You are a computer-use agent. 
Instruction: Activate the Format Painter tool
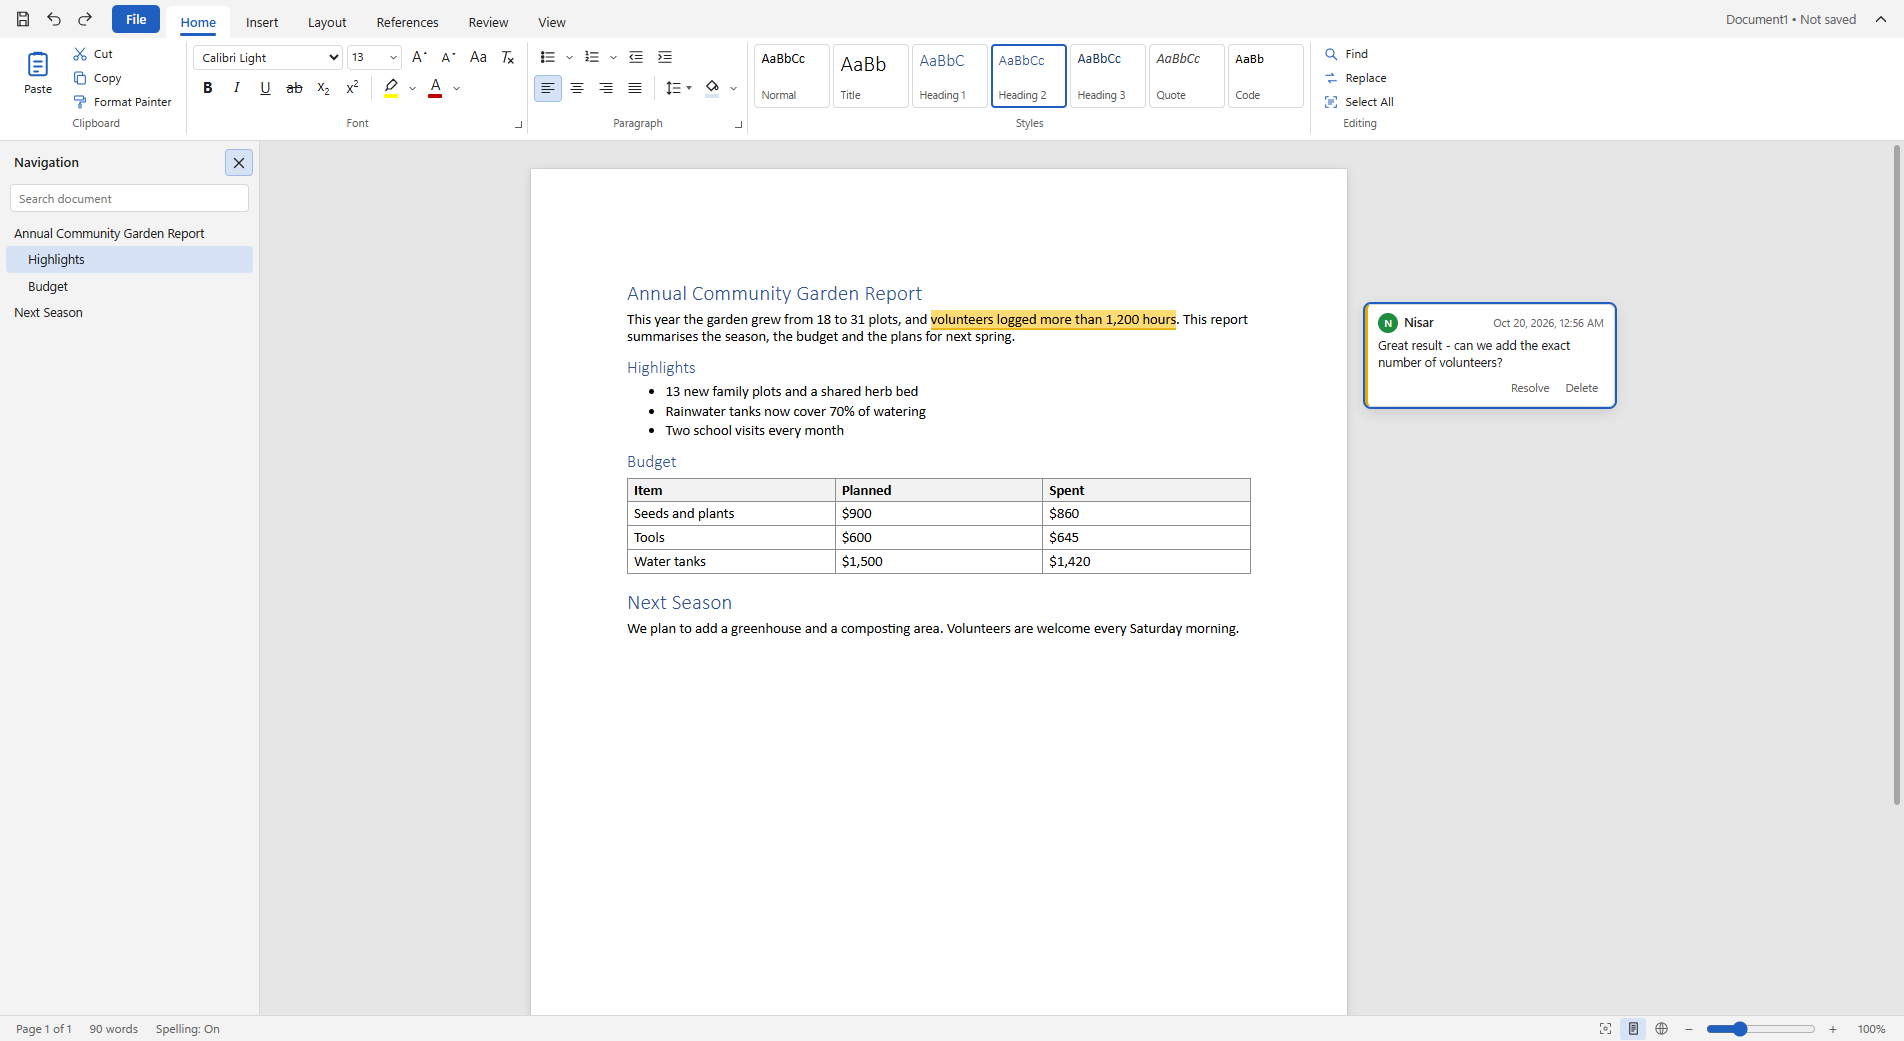(122, 102)
